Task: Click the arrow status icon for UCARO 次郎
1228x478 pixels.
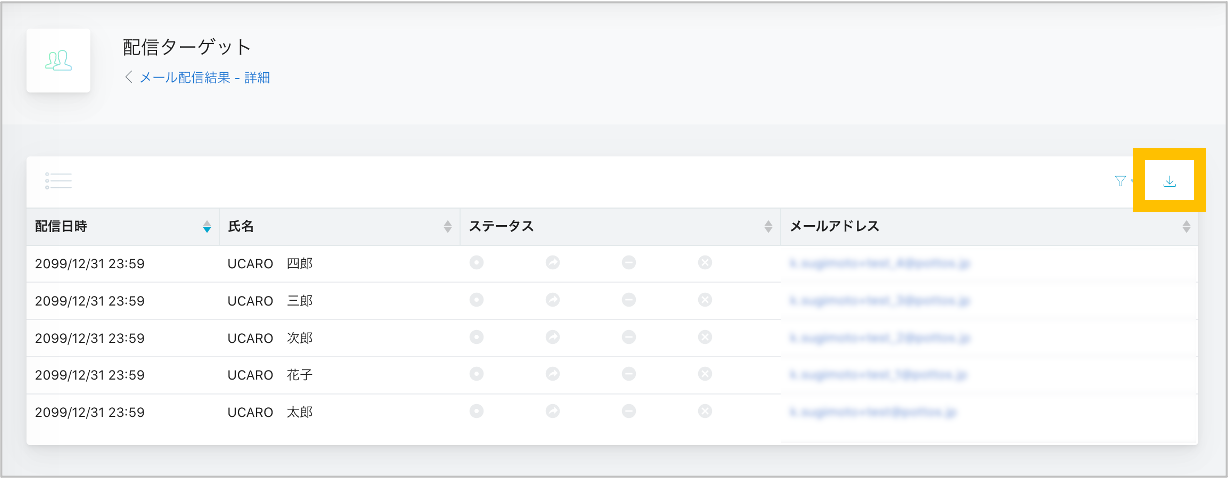Action: (553, 337)
